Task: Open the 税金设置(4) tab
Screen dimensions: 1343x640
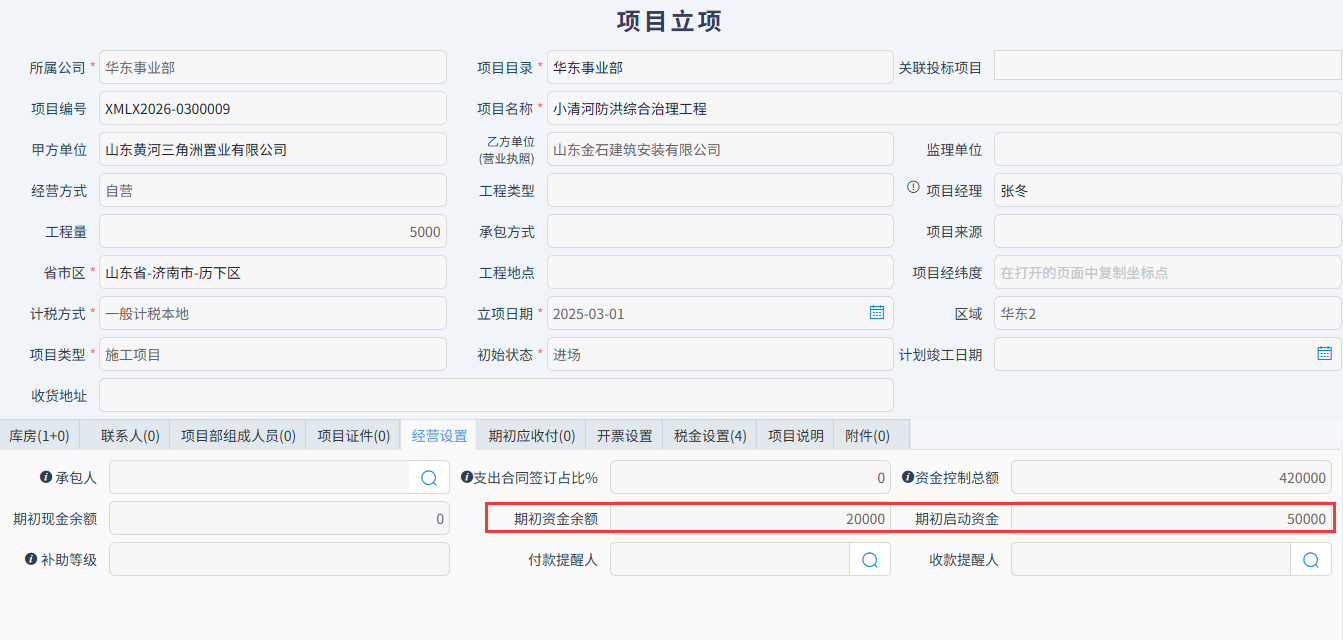Action: pos(710,435)
